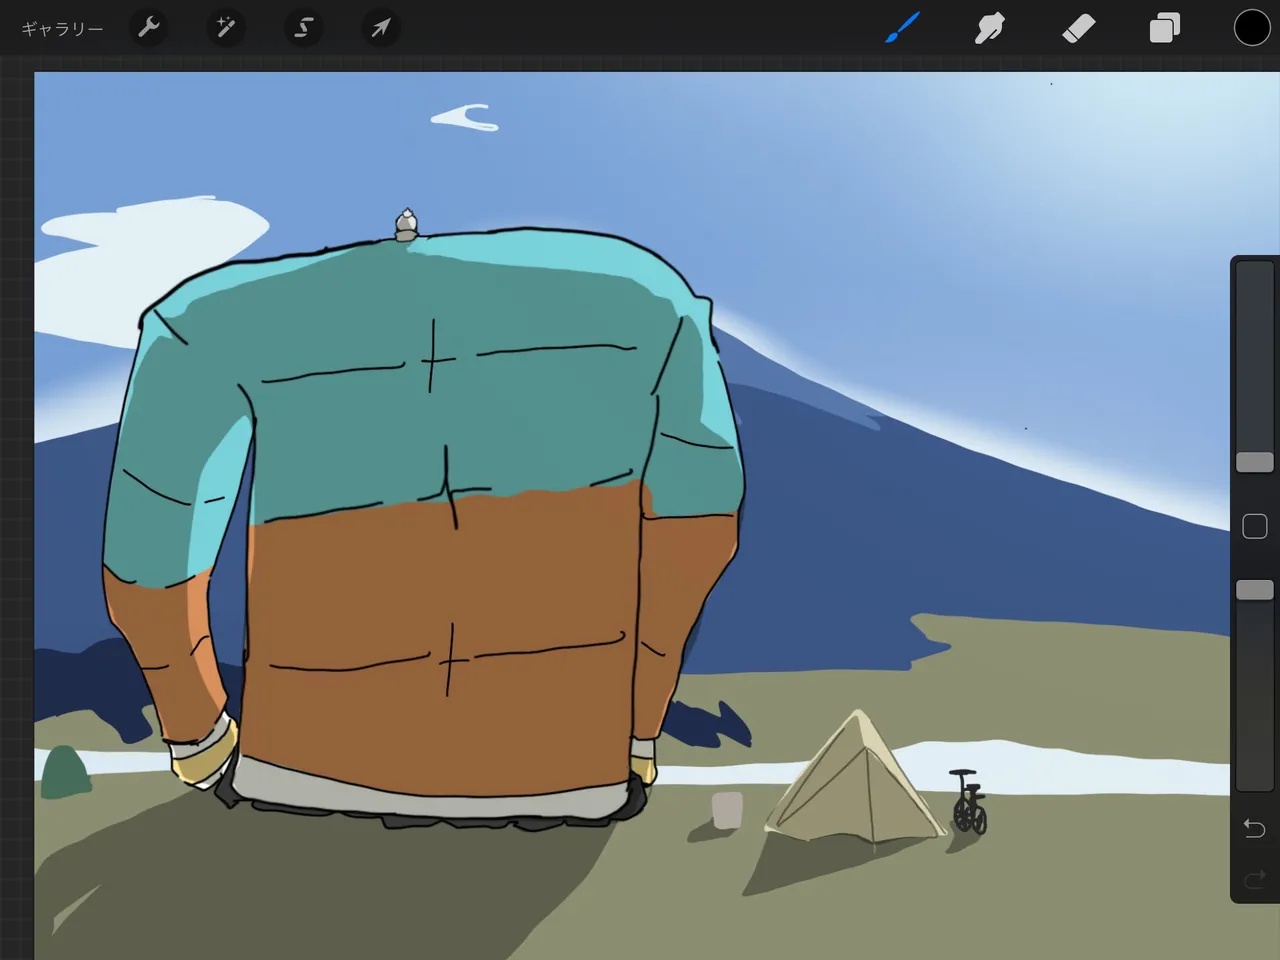Activate the Transform arrow tool
The height and width of the screenshot is (960, 1280).
[x=380, y=28]
